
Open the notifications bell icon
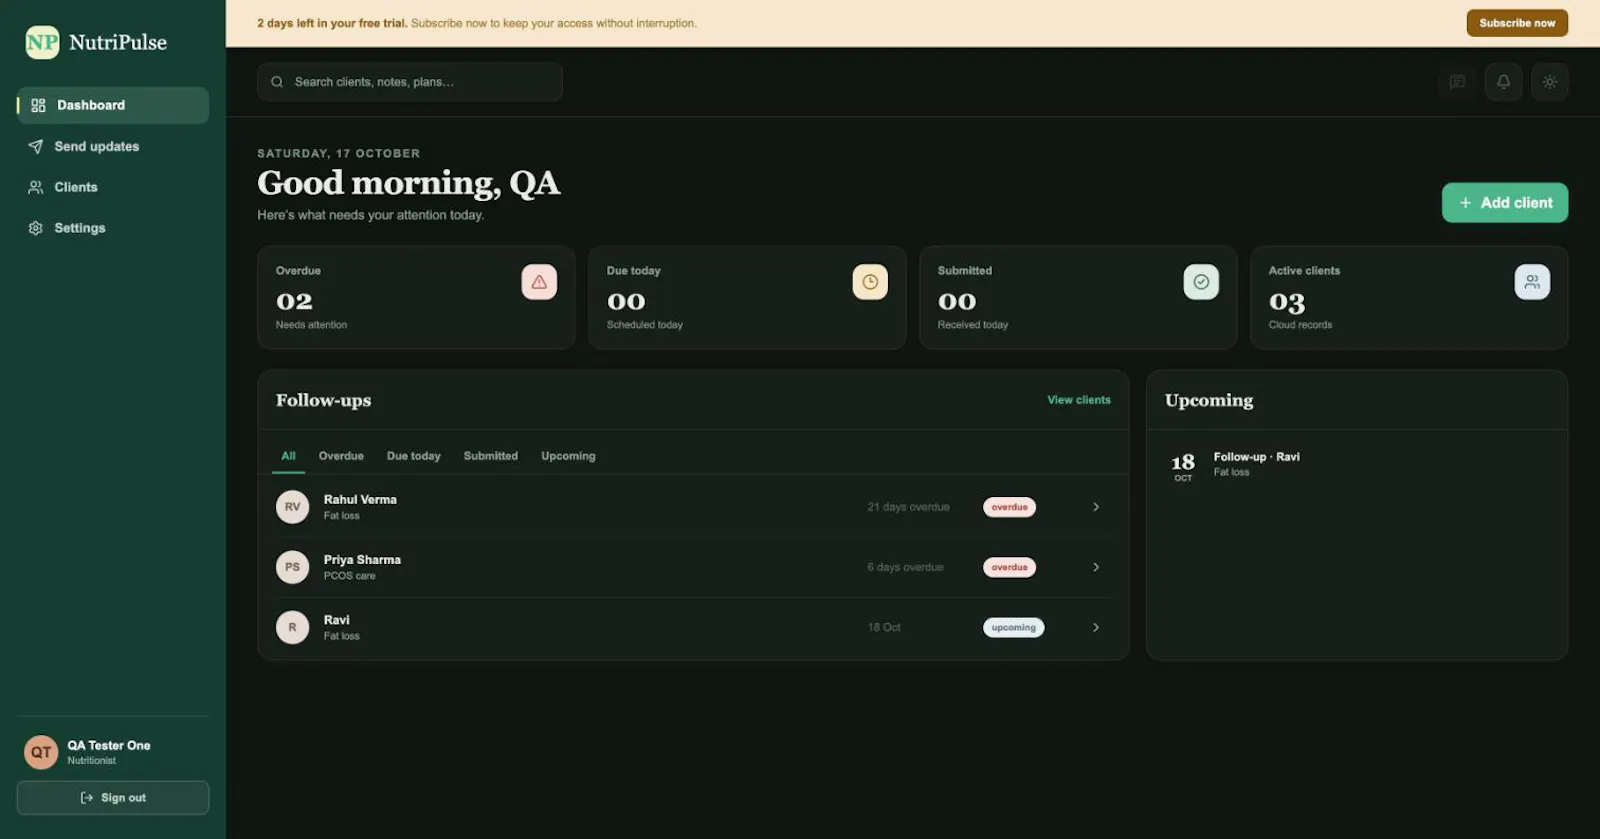click(1503, 82)
